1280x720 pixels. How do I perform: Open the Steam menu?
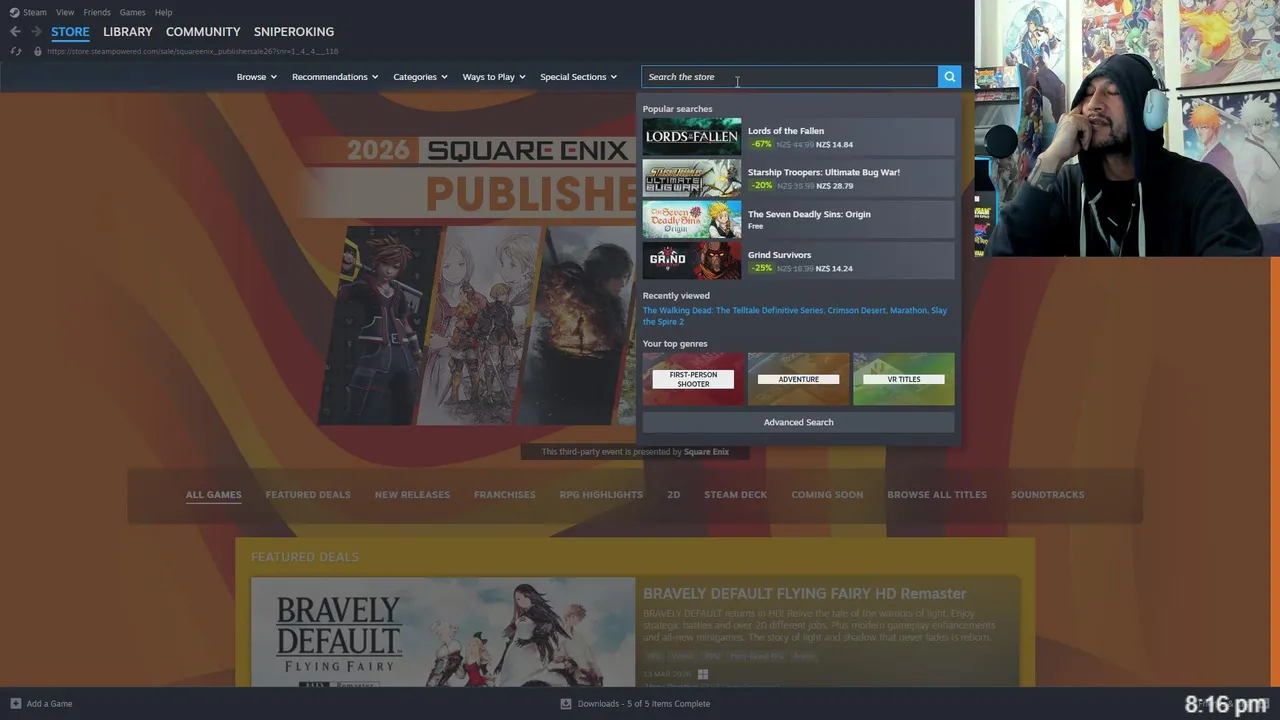pos(35,12)
